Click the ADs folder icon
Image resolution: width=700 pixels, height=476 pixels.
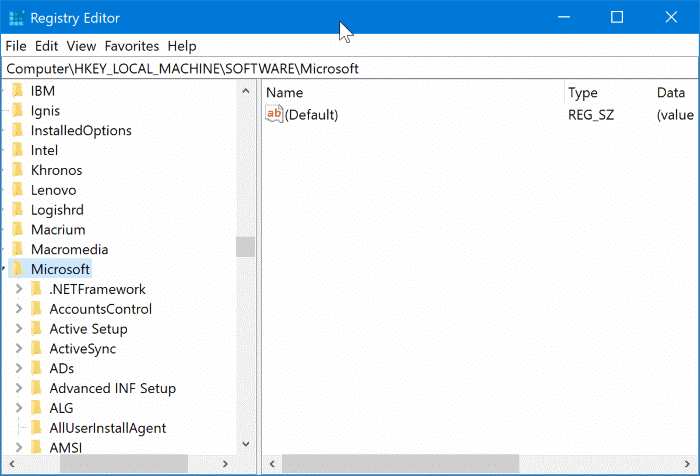pos(37,368)
